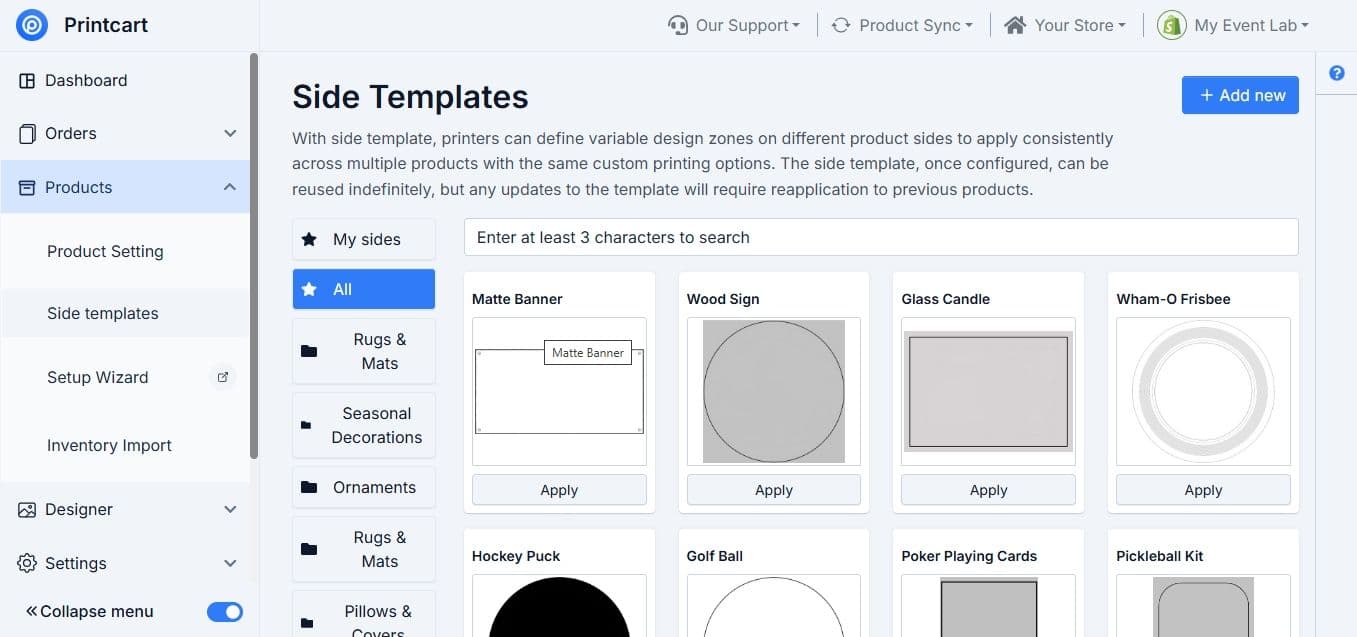1357x637 pixels.
Task: Click the external link icon beside Setup Wizard
Action: (223, 377)
